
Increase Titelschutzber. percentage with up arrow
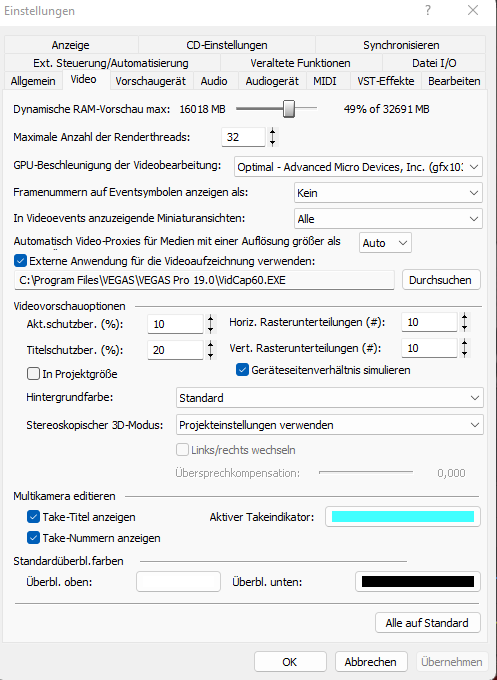pyautogui.click(x=210, y=345)
